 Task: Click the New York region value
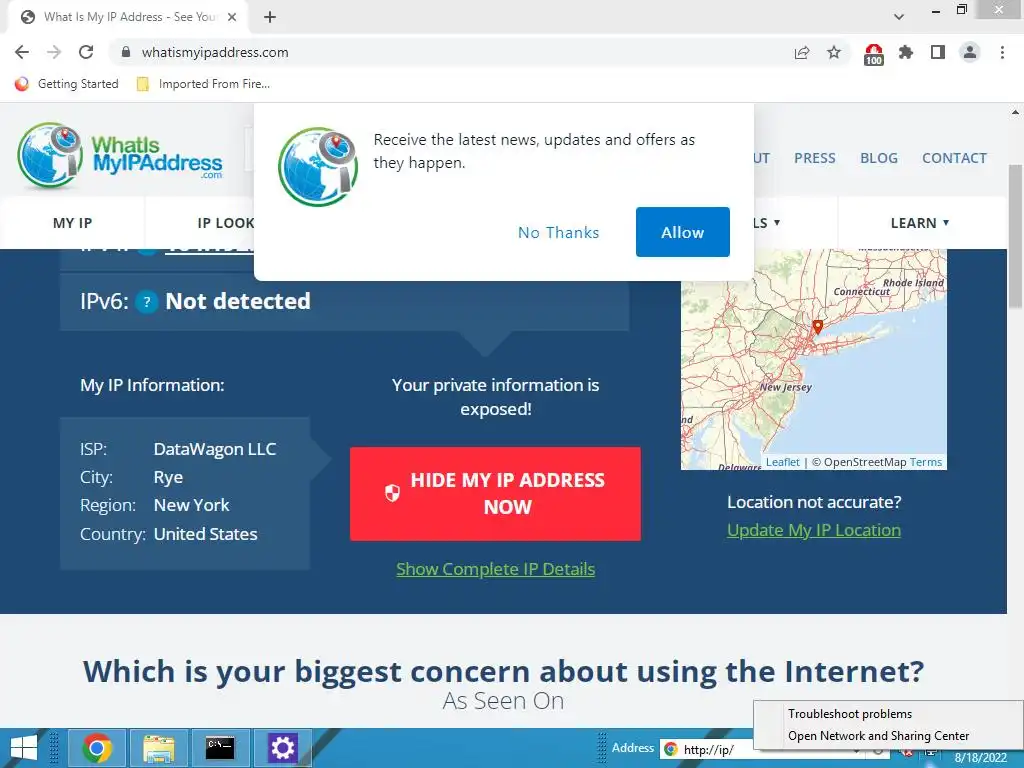point(191,505)
